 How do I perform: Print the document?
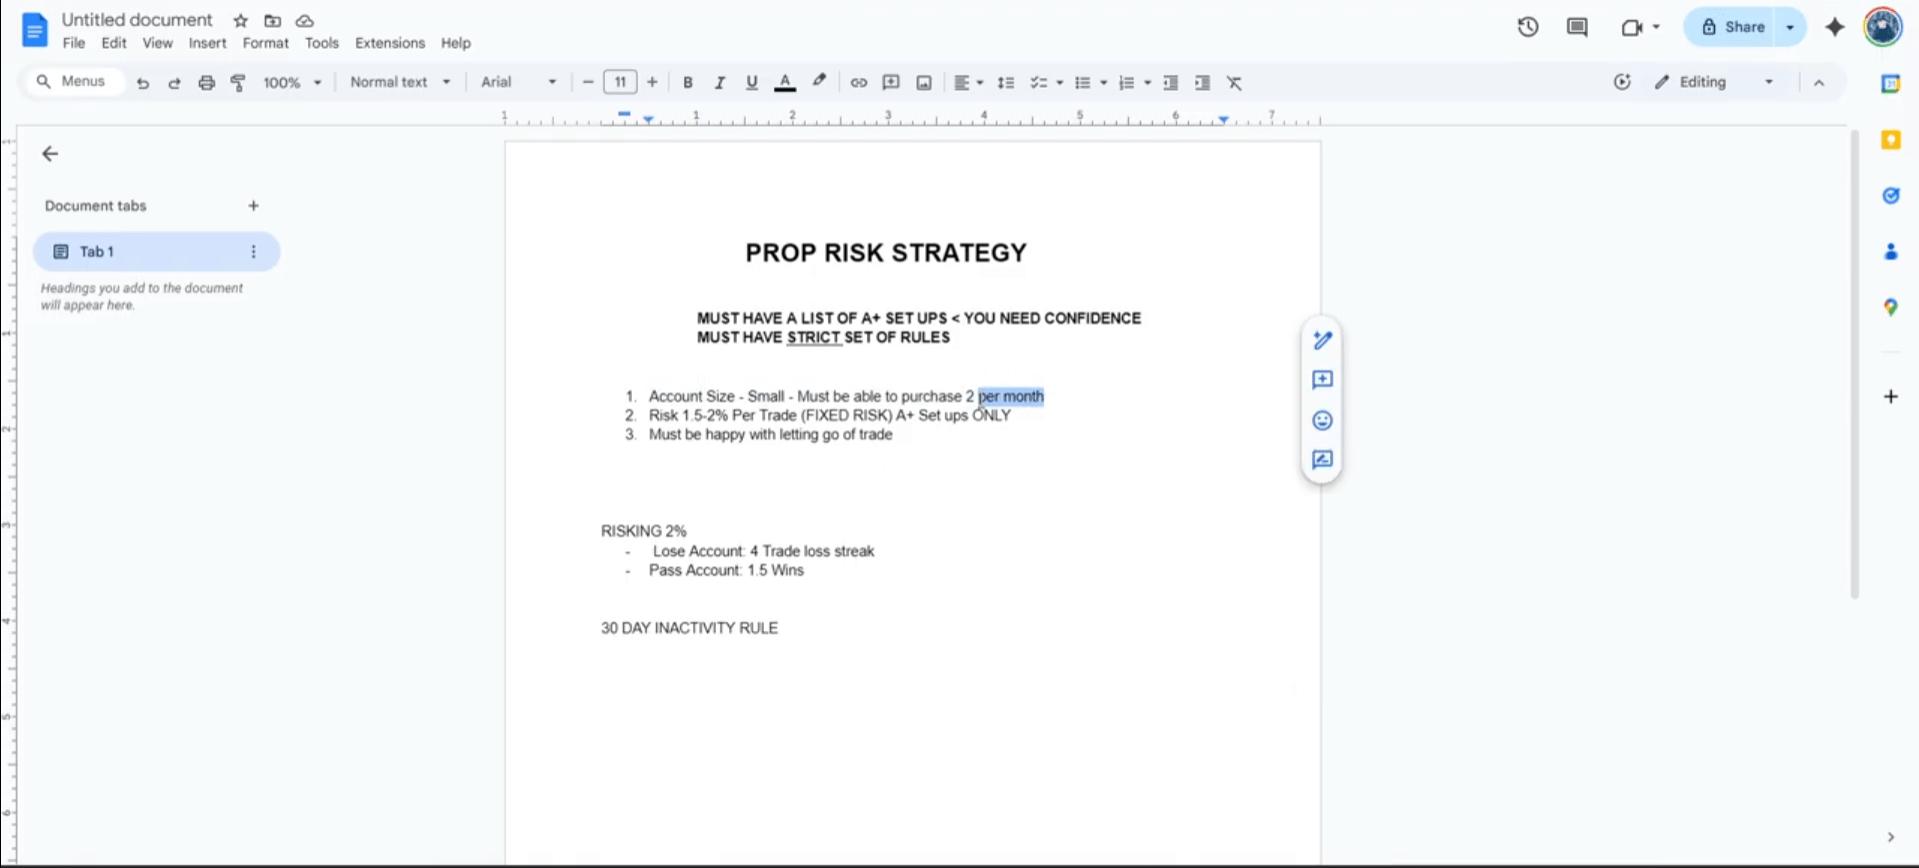206,83
